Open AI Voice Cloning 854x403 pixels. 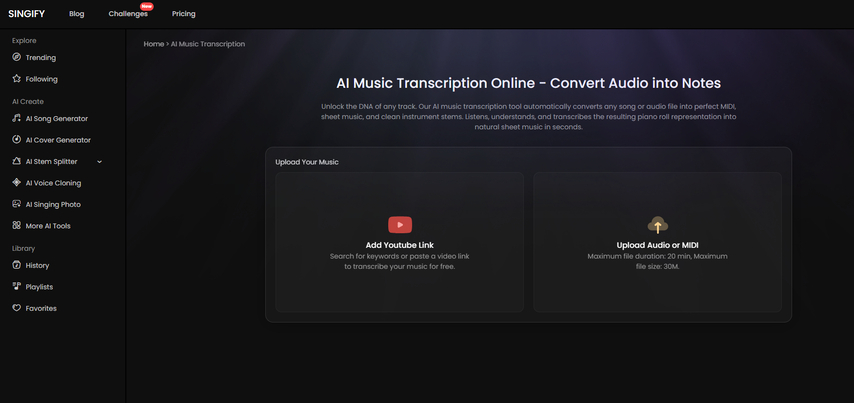(53, 183)
